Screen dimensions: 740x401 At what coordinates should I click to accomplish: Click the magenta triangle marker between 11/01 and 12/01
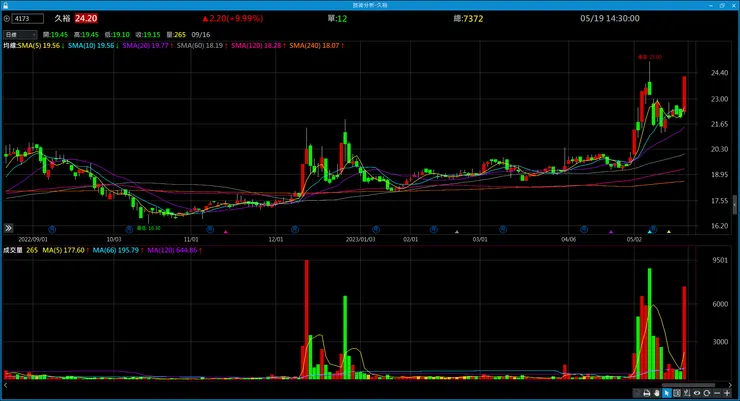click(x=226, y=232)
